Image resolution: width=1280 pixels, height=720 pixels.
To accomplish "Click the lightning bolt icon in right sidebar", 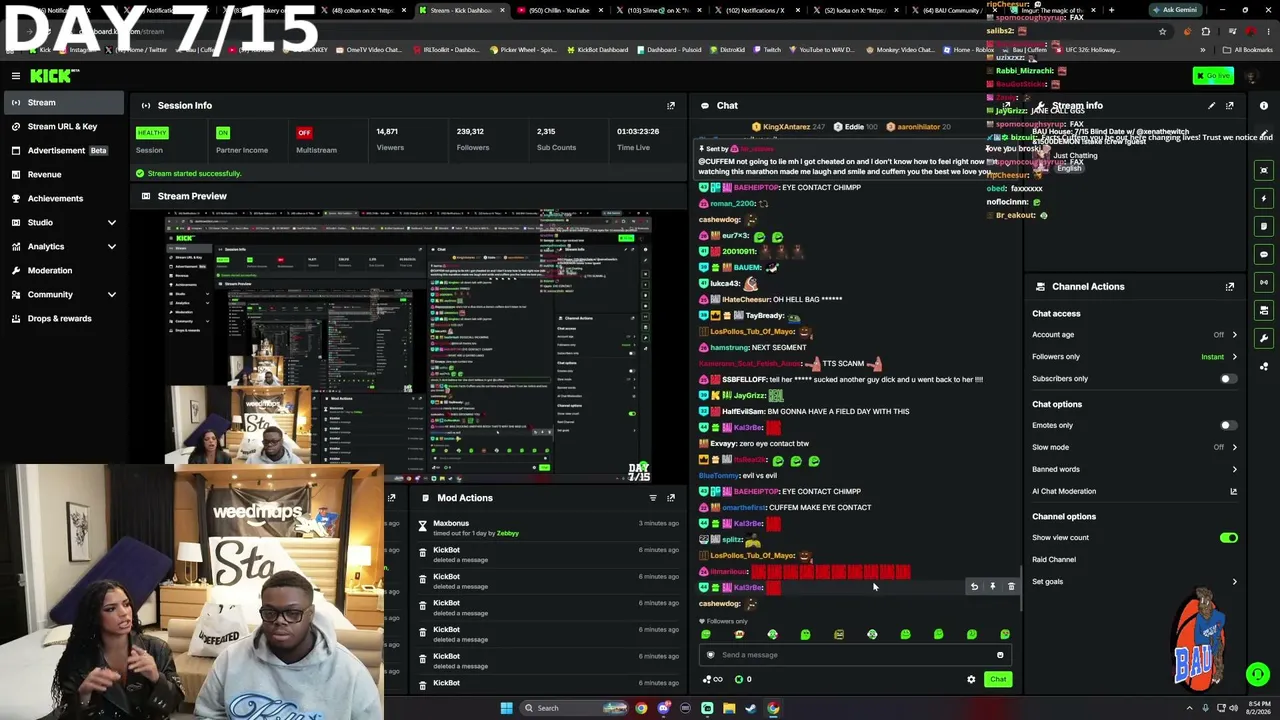I will [x=1264, y=198].
